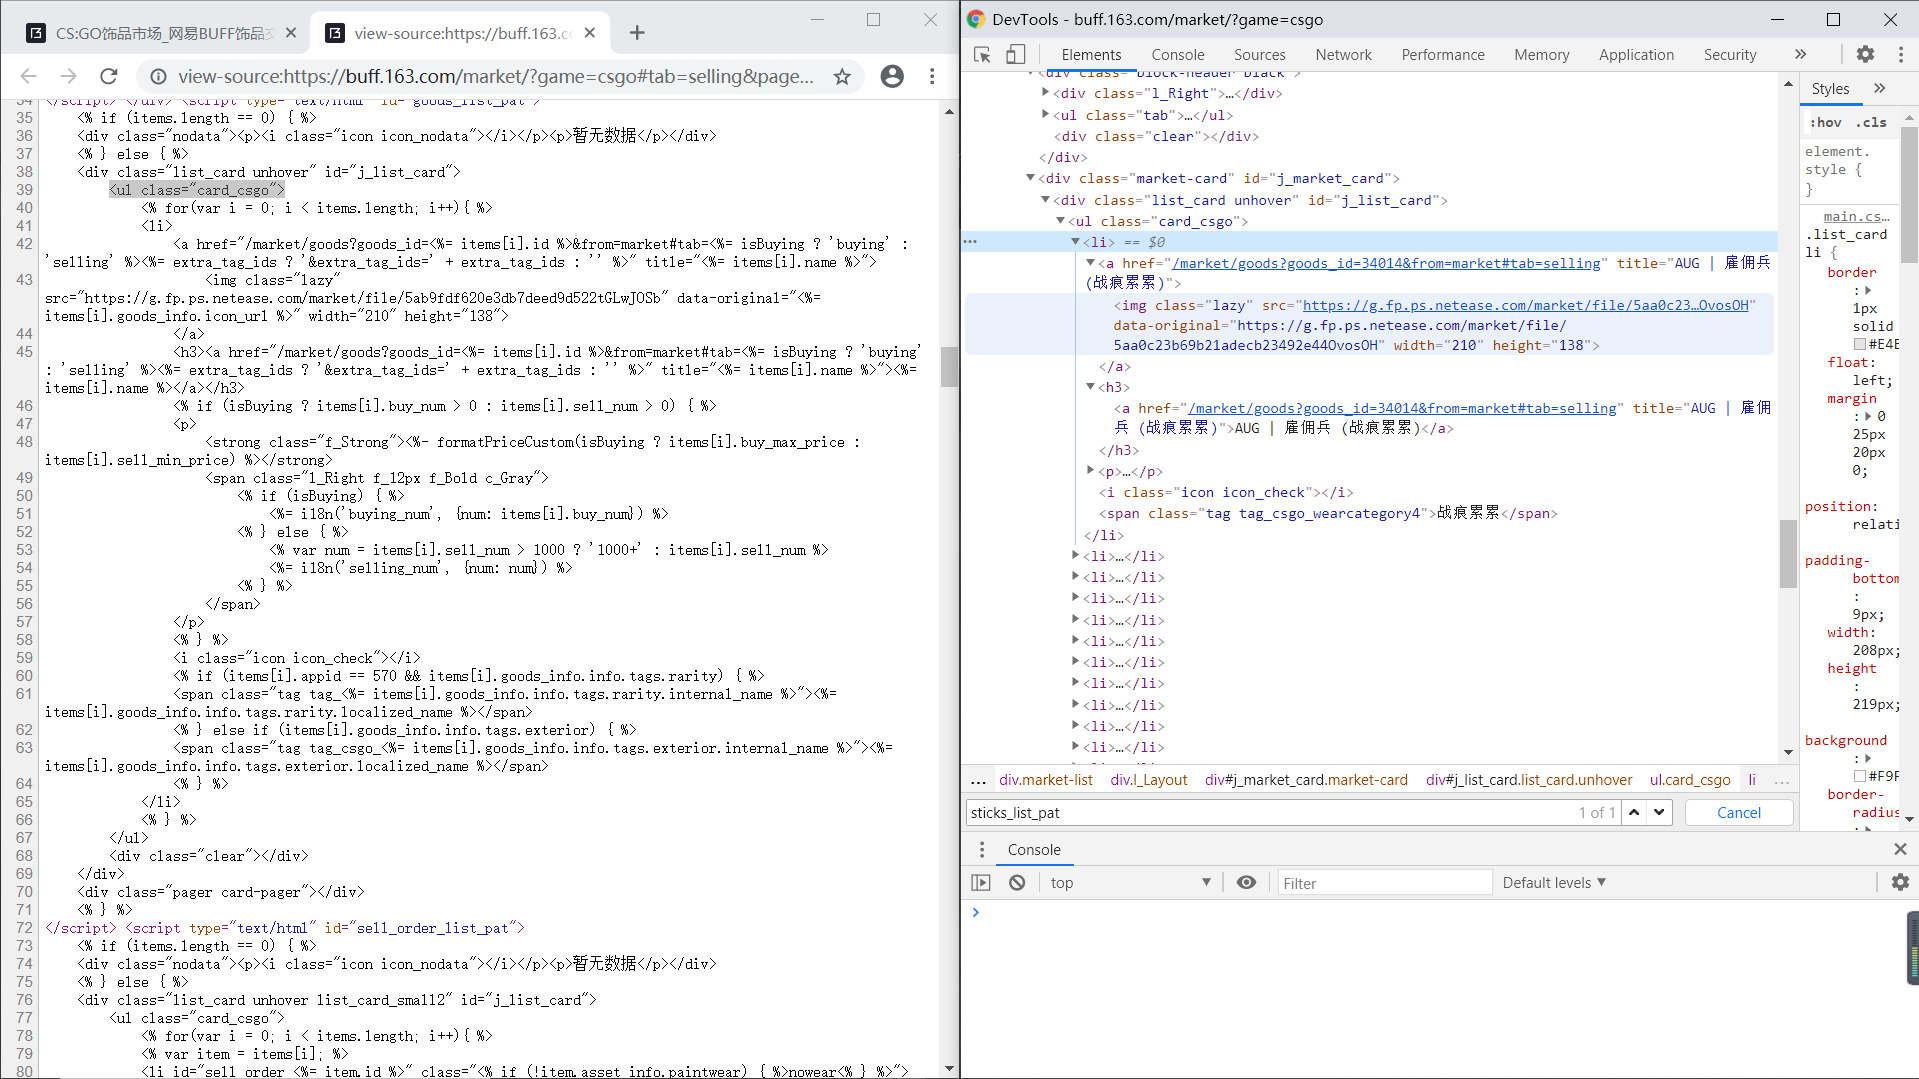Create live expression eye icon
Screen dimensions: 1919x1079
pos(1246,883)
